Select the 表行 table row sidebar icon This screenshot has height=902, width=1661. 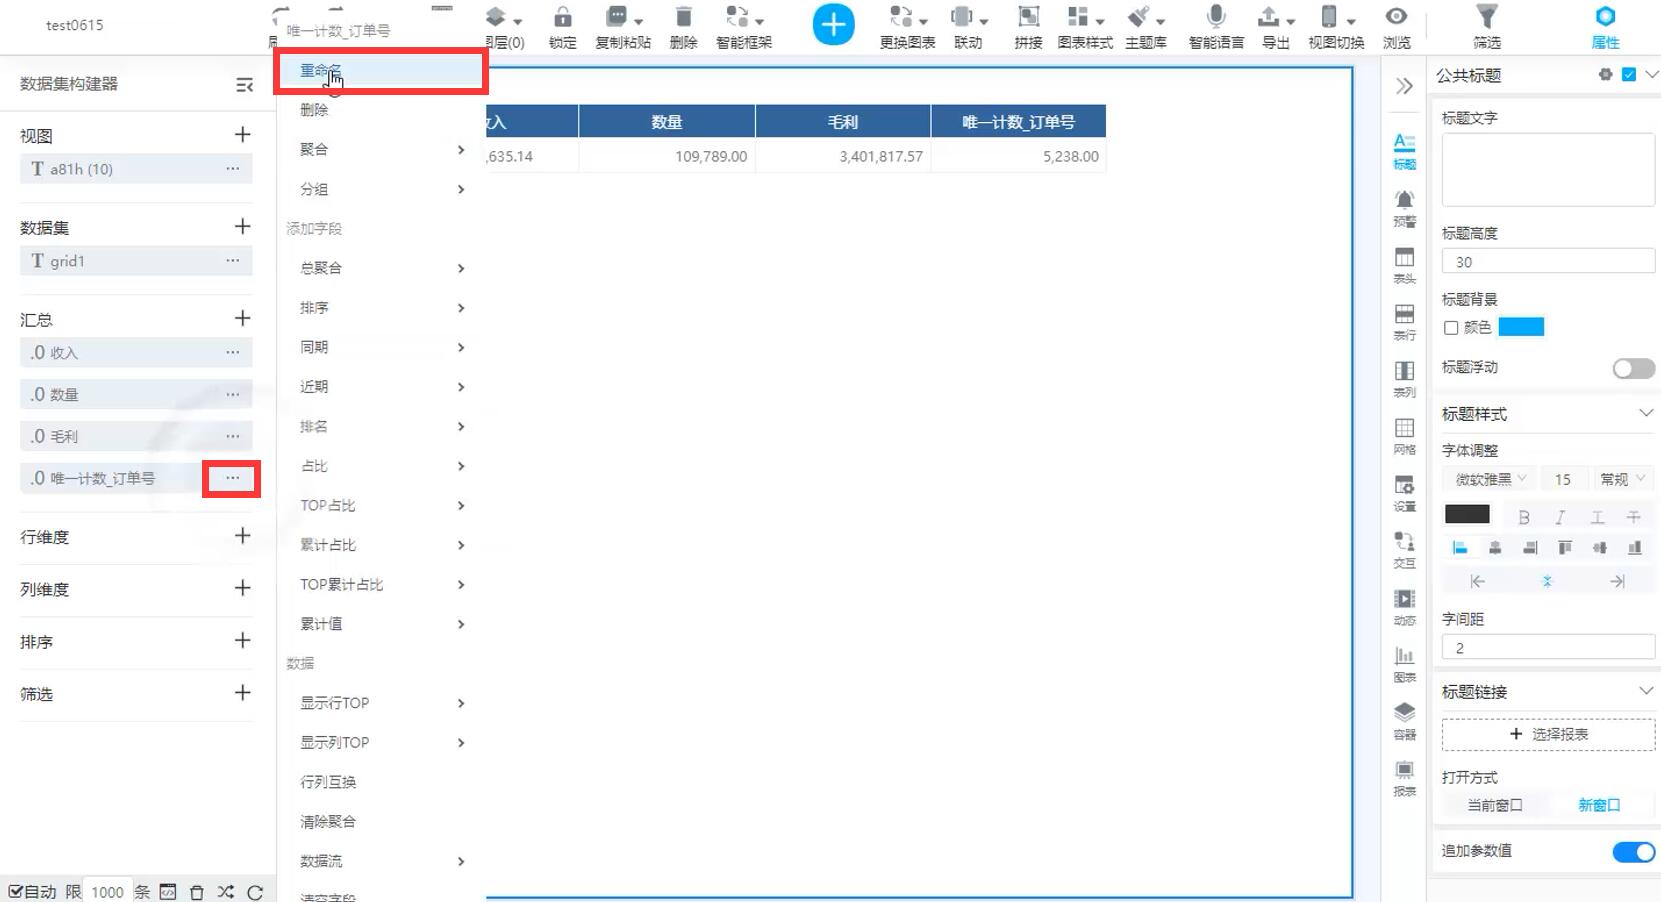click(x=1405, y=322)
